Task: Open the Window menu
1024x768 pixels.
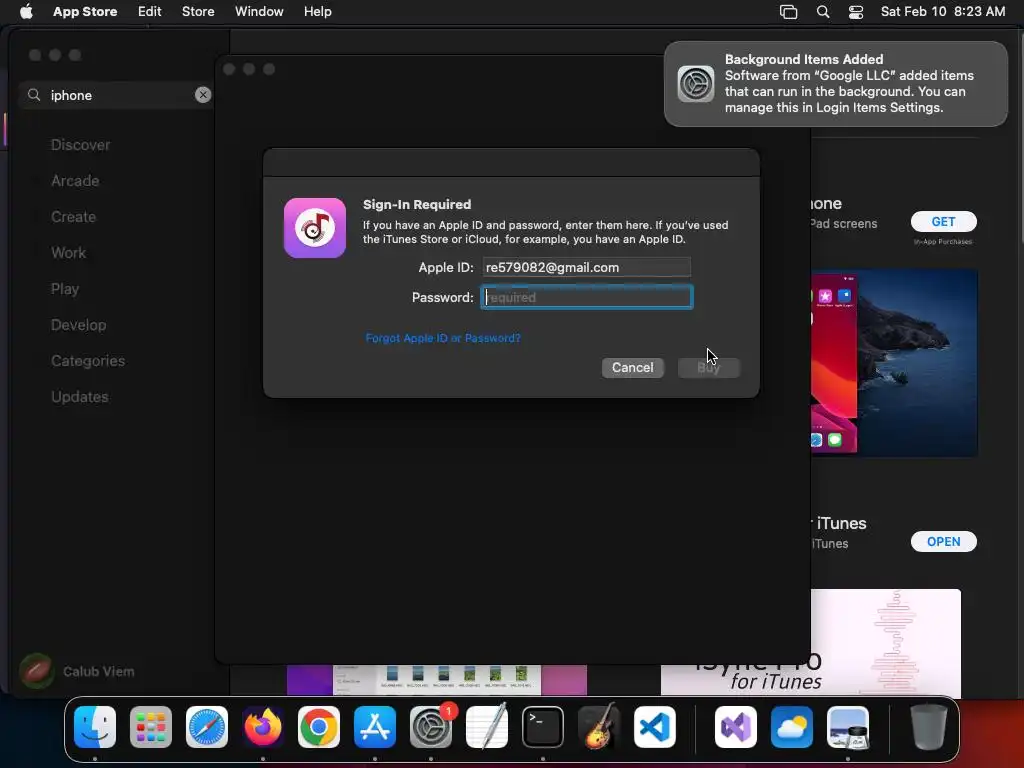Action: (x=259, y=11)
